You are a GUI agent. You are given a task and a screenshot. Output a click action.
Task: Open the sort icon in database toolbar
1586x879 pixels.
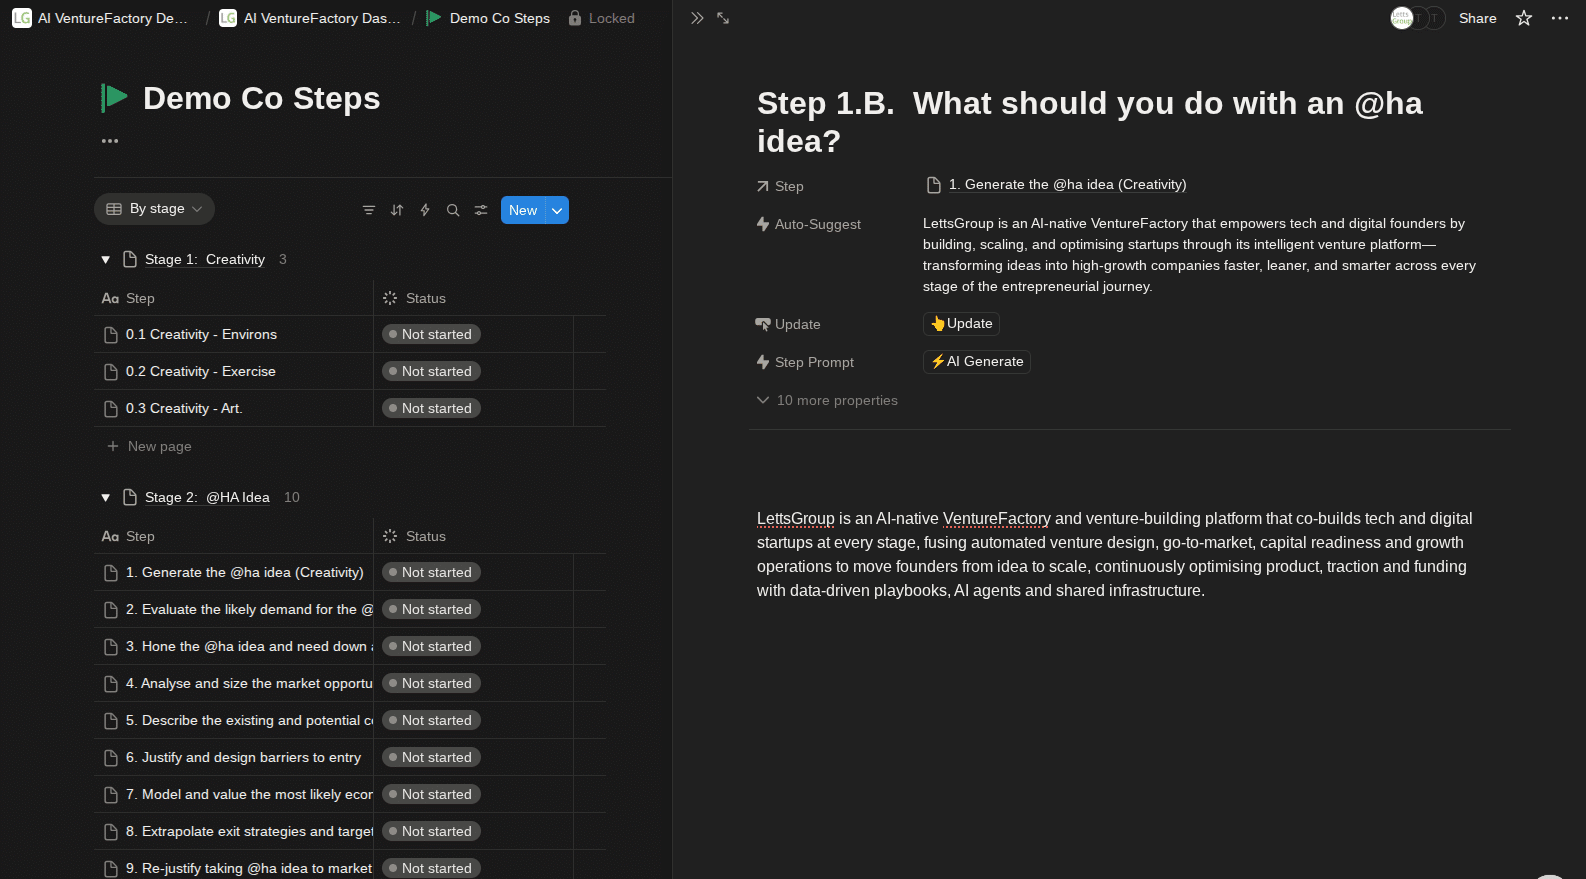pos(397,210)
